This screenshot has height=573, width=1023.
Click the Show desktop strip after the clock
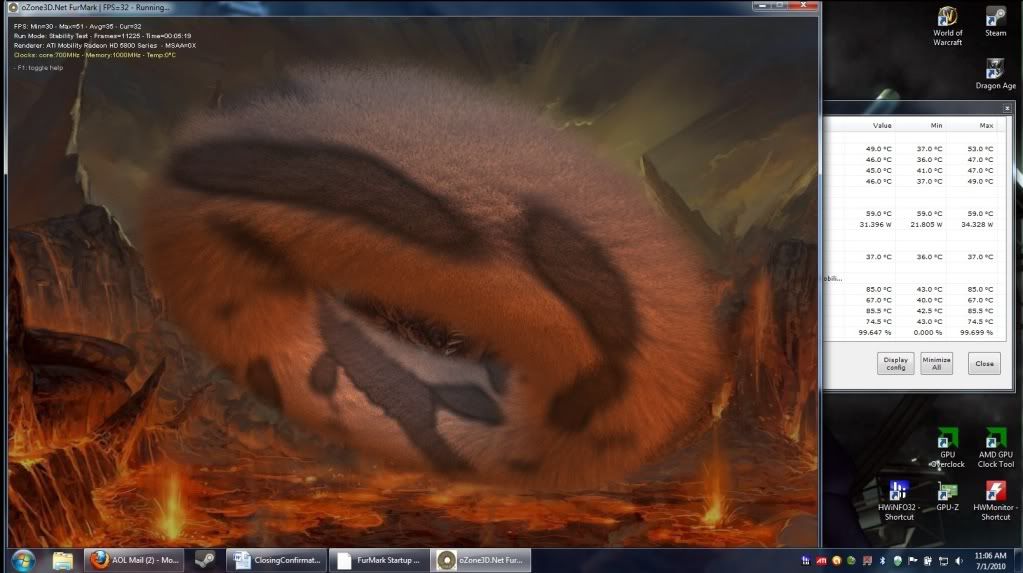click(x=1018, y=561)
